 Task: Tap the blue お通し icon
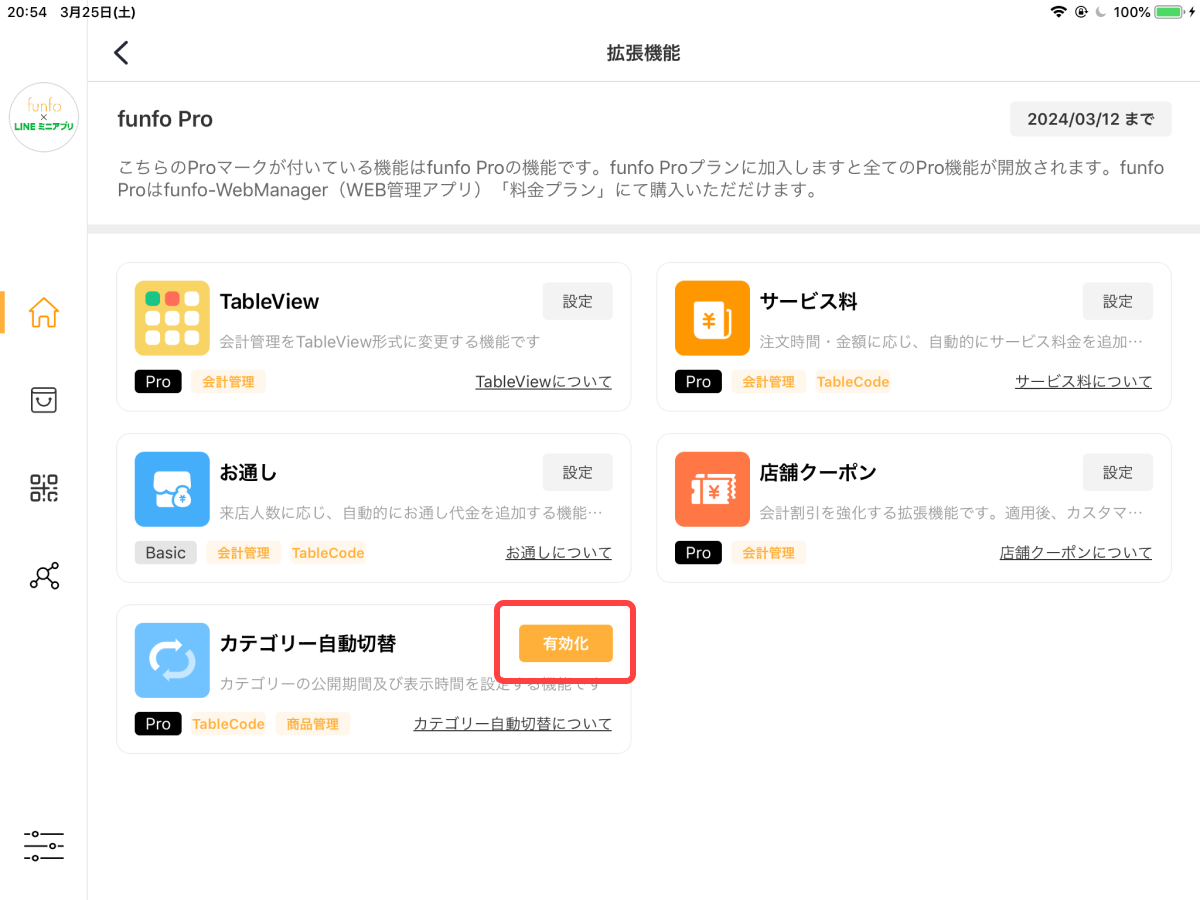[172, 489]
